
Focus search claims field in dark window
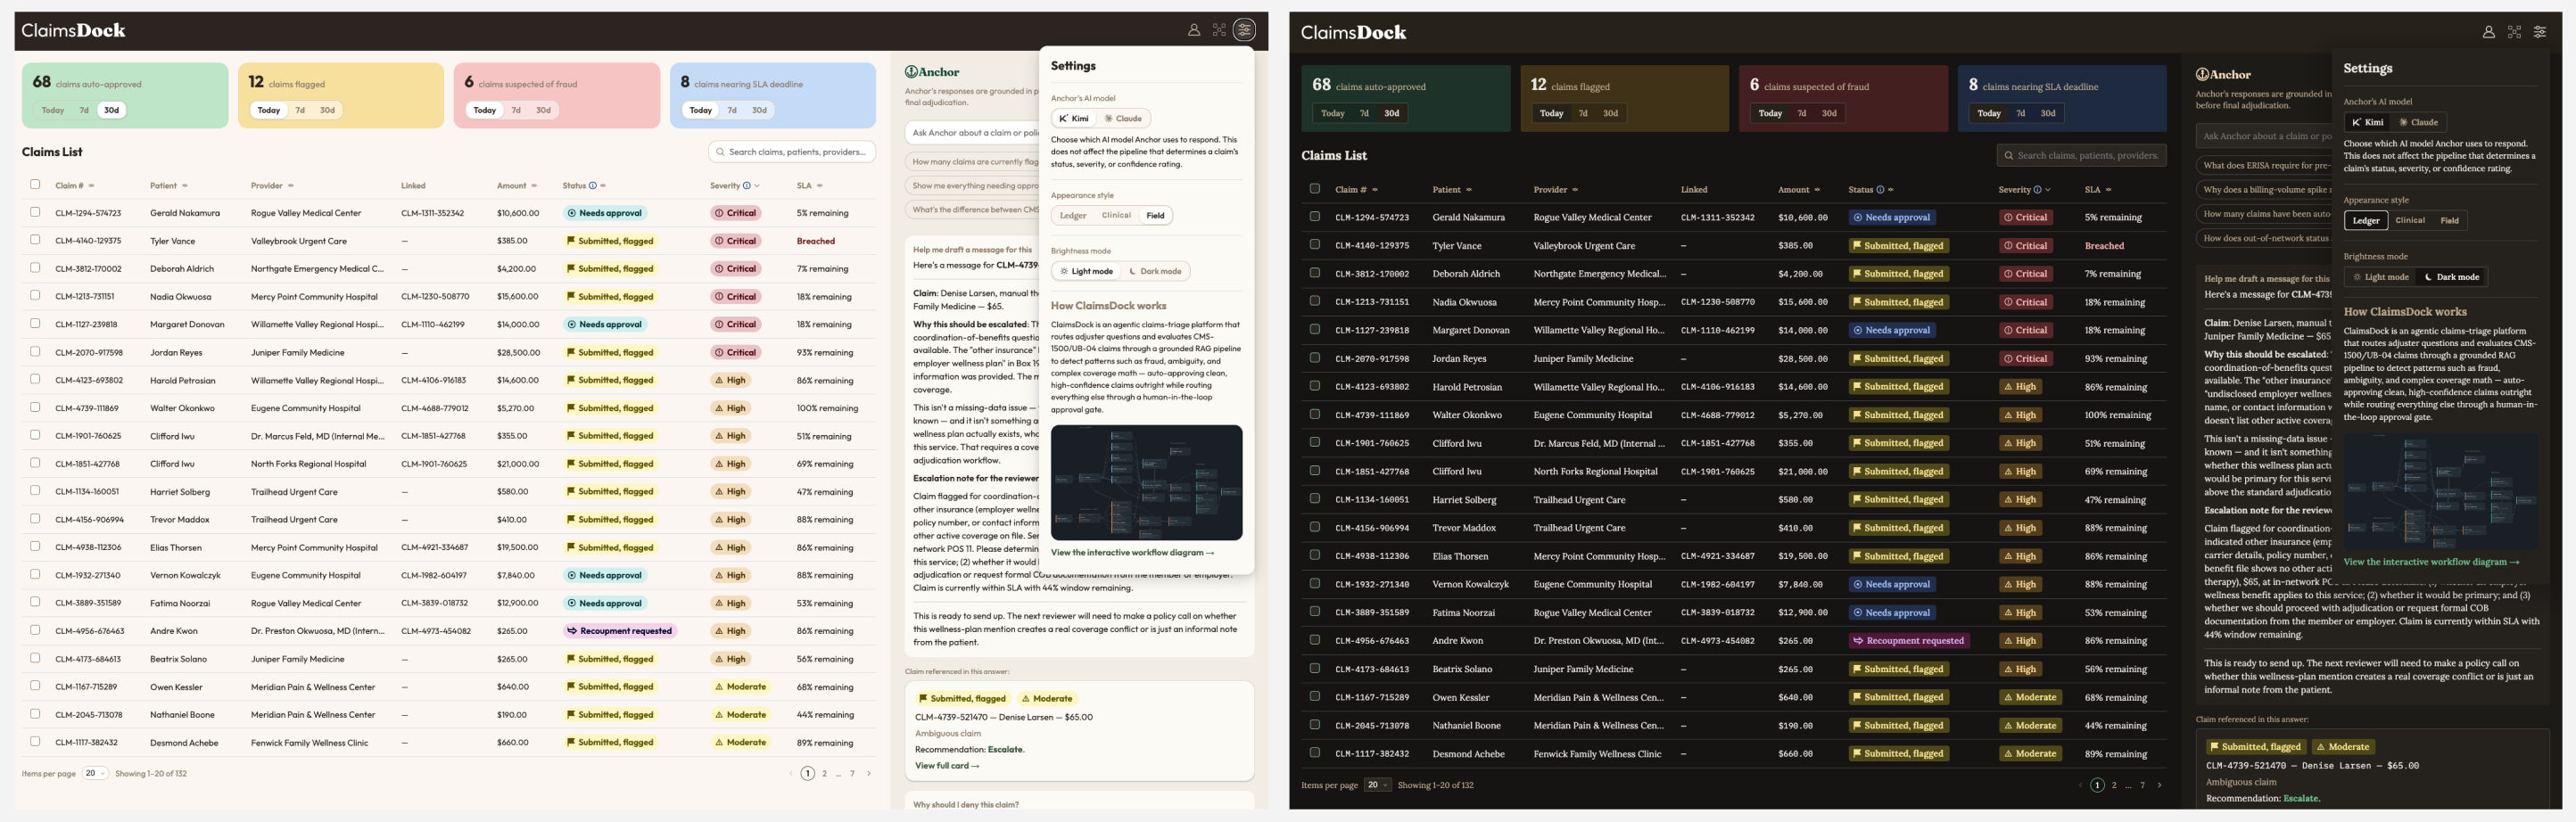[2081, 155]
